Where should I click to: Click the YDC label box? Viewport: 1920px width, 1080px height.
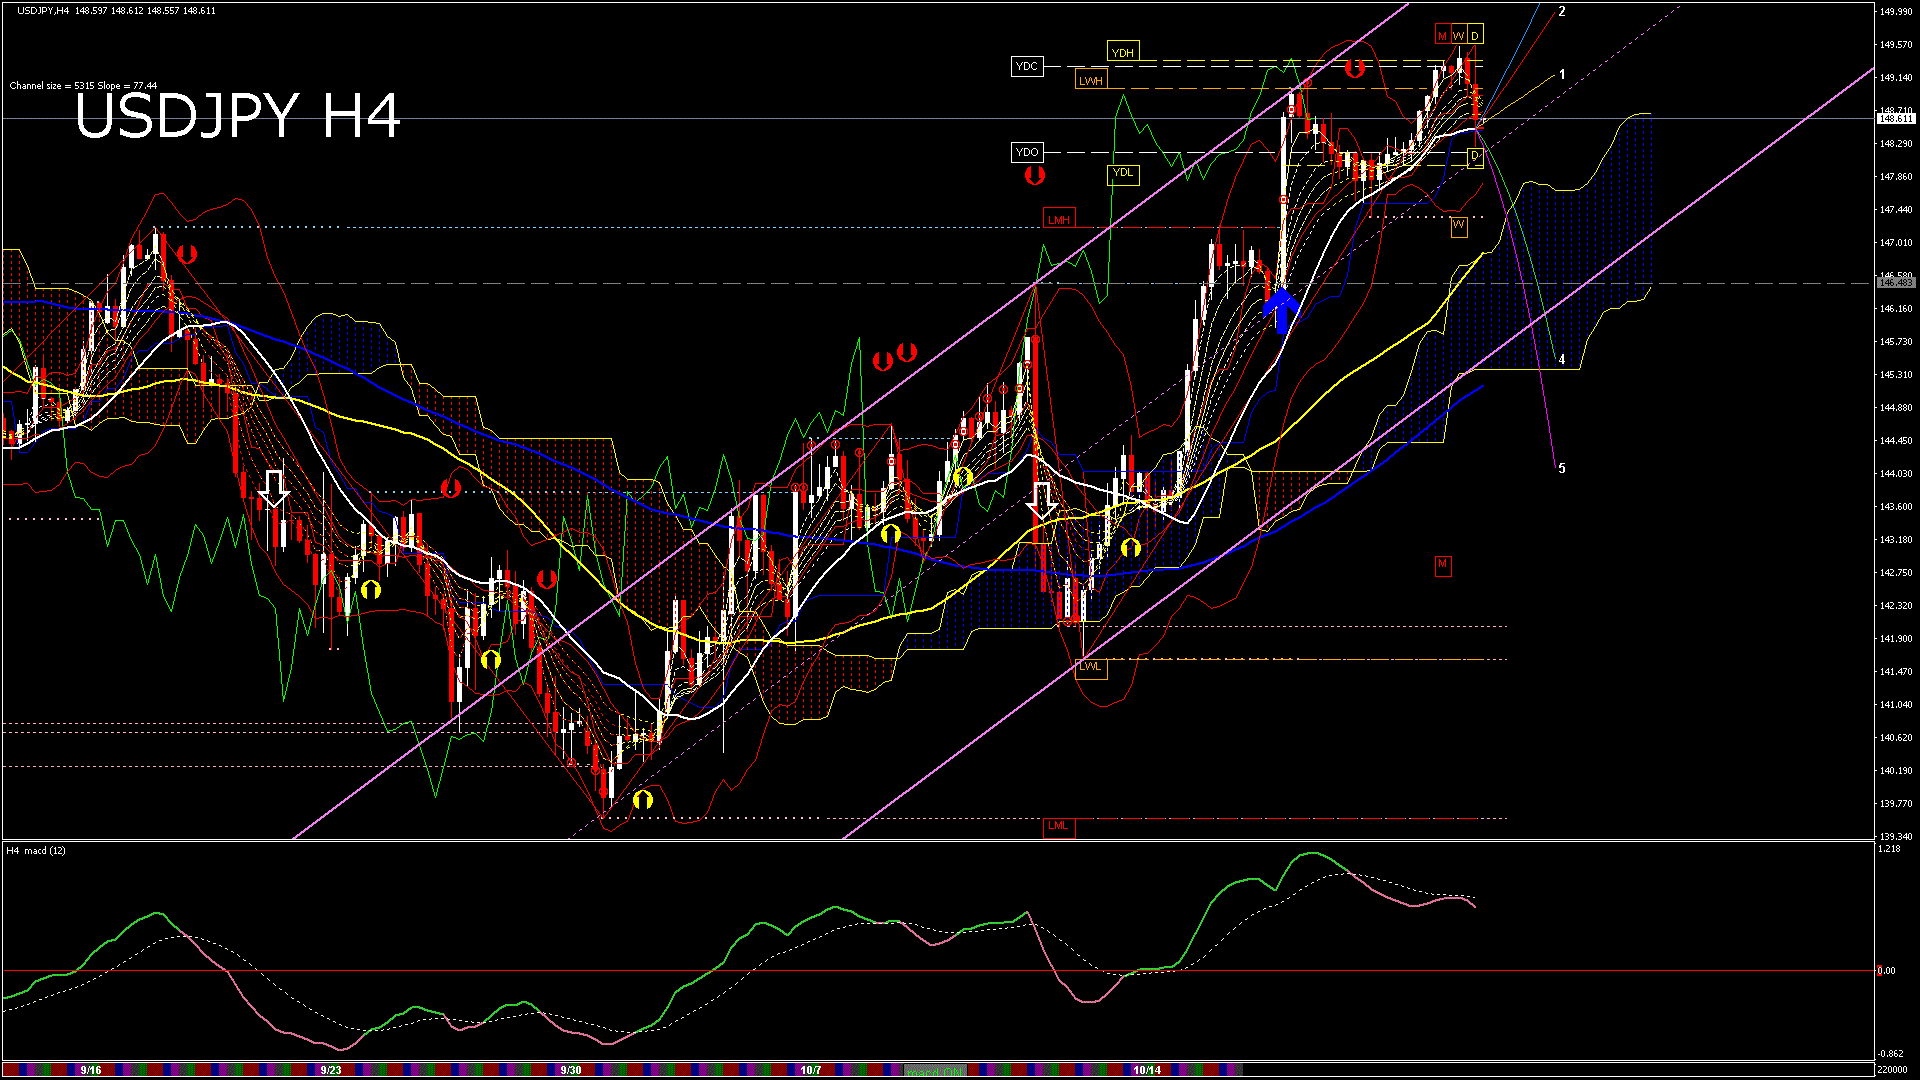(x=1027, y=66)
